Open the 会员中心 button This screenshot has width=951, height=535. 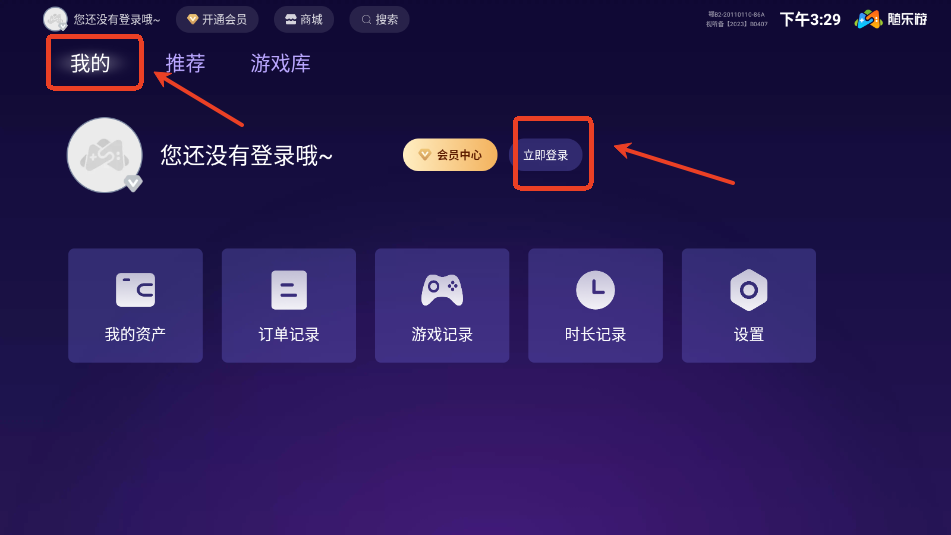click(450, 155)
